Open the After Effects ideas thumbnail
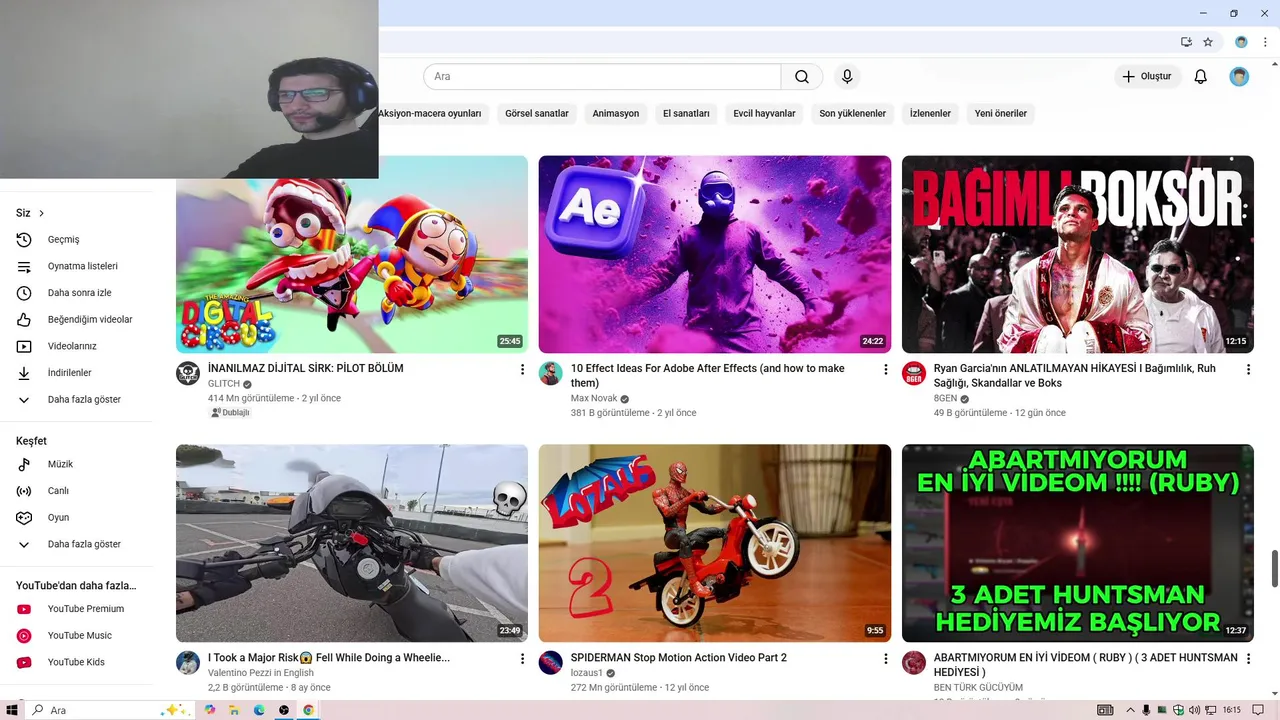This screenshot has height=720, width=1280. [x=715, y=254]
